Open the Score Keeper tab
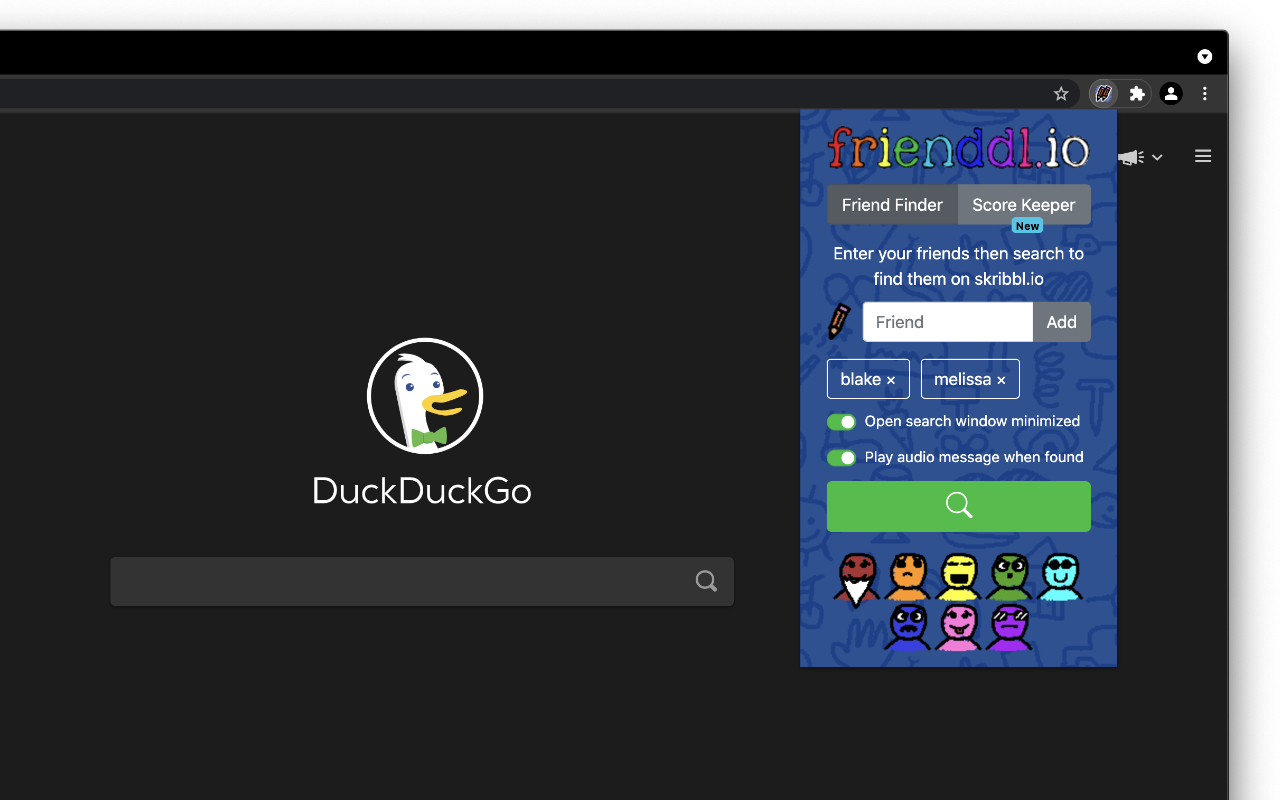 click(x=1023, y=204)
